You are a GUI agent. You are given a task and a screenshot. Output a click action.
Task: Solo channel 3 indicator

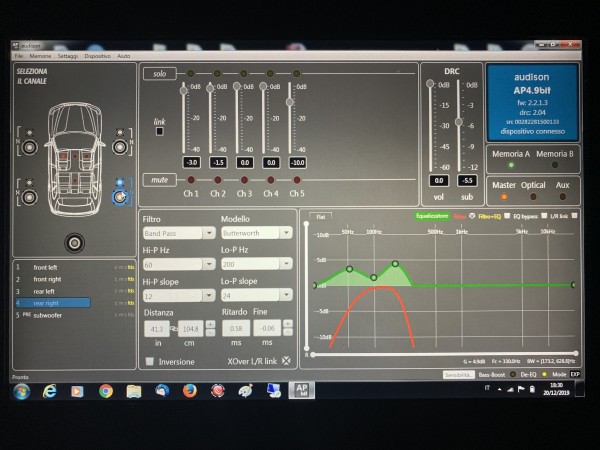tap(243, 73)
